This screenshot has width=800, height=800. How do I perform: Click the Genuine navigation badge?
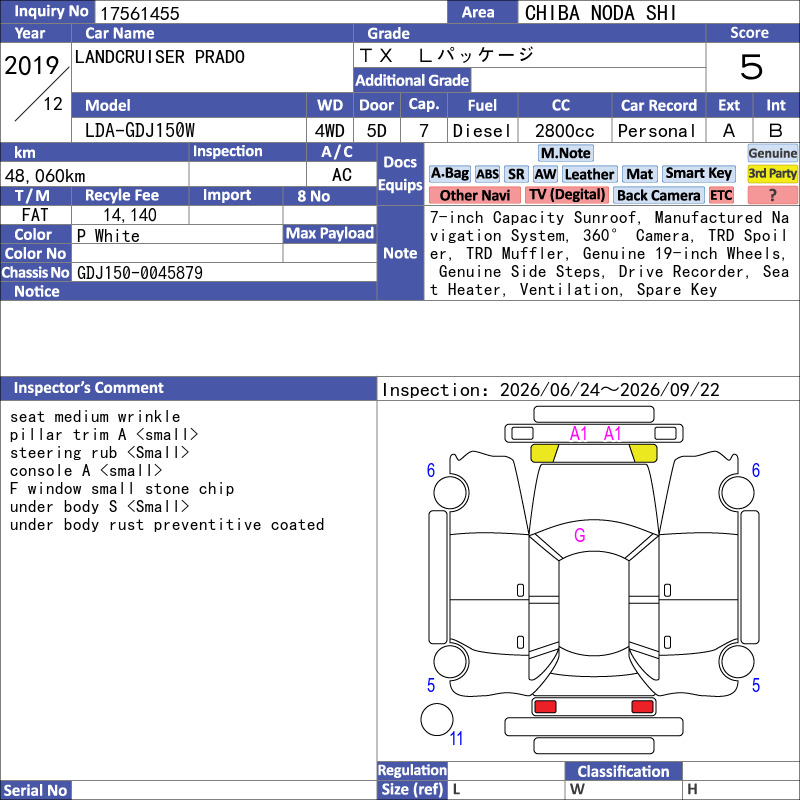(772, 153)
